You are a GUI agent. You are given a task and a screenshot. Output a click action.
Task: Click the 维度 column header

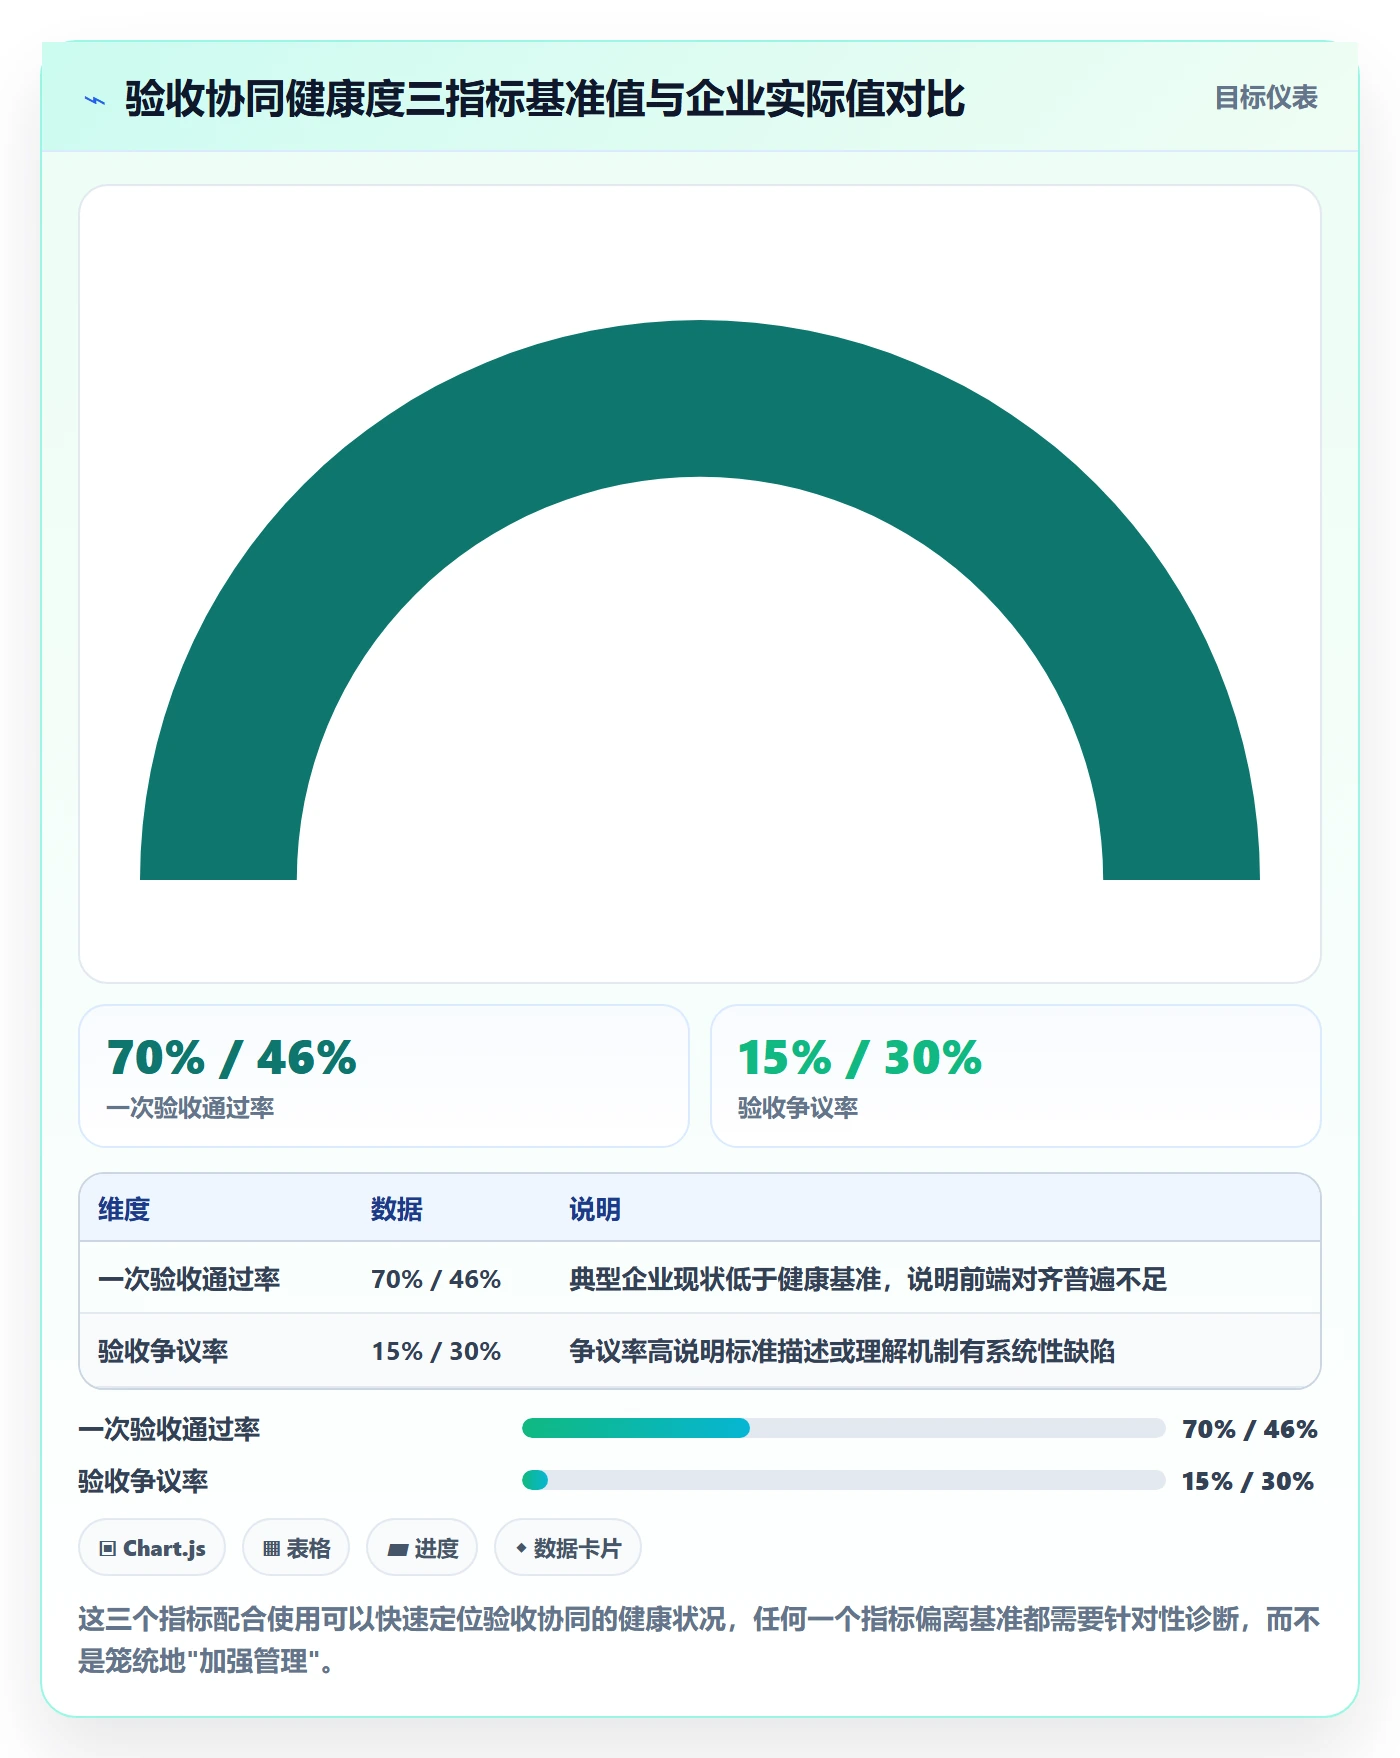pos(124,1209)
